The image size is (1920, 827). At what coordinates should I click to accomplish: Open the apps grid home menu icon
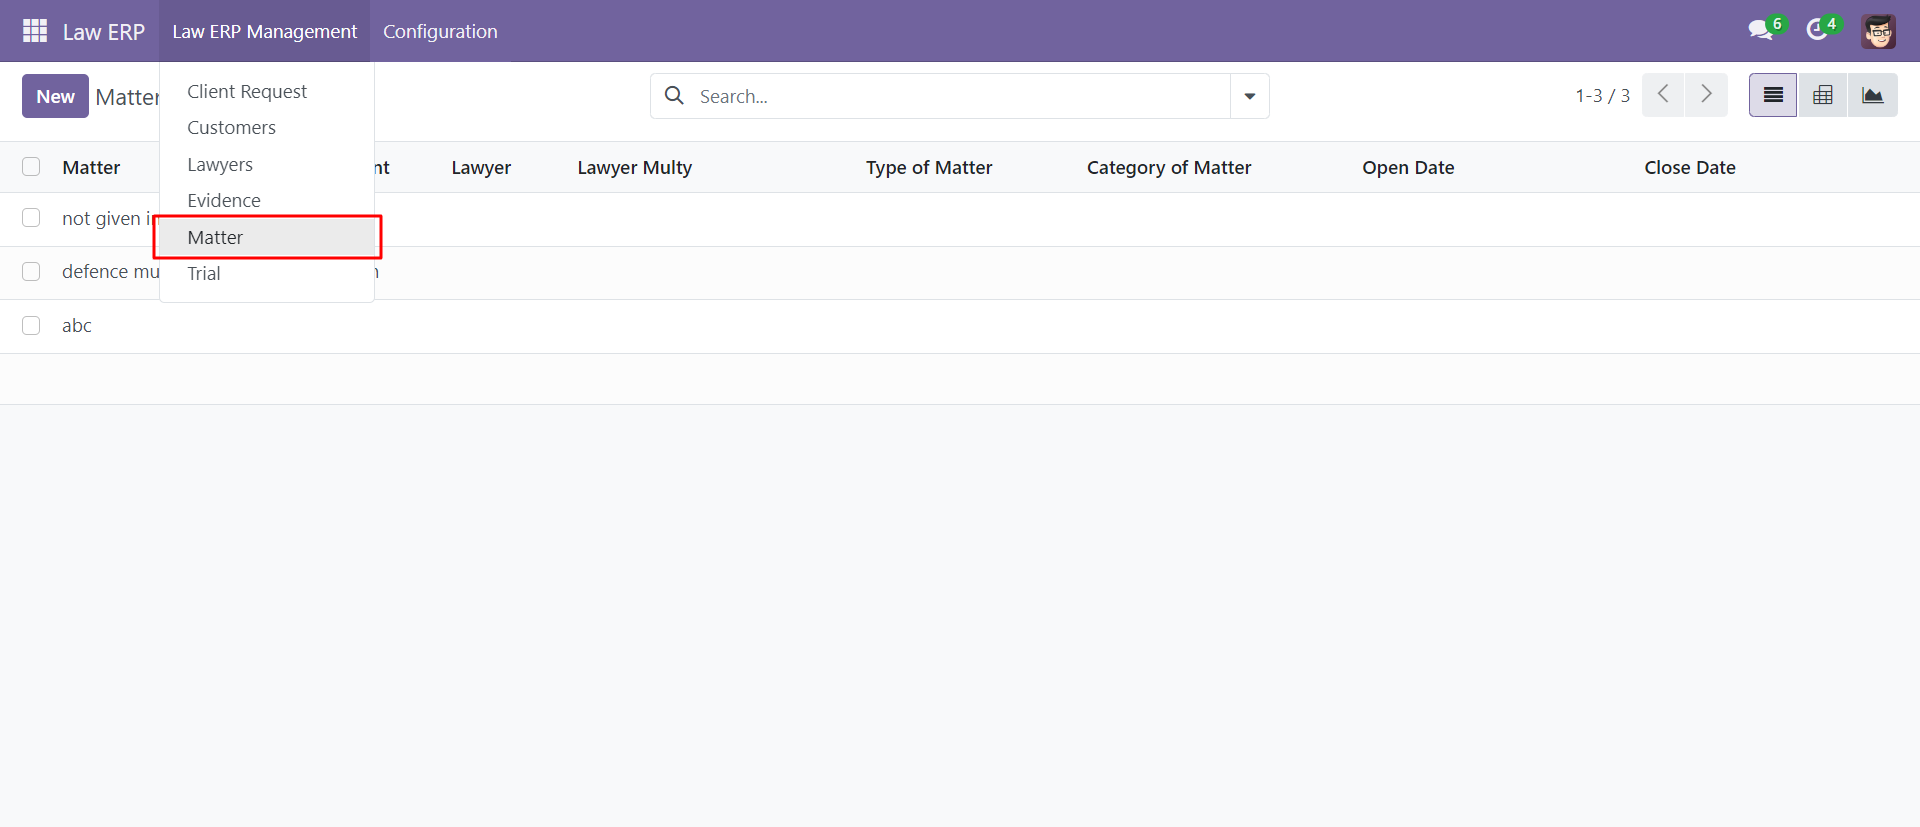pos(35,31)
